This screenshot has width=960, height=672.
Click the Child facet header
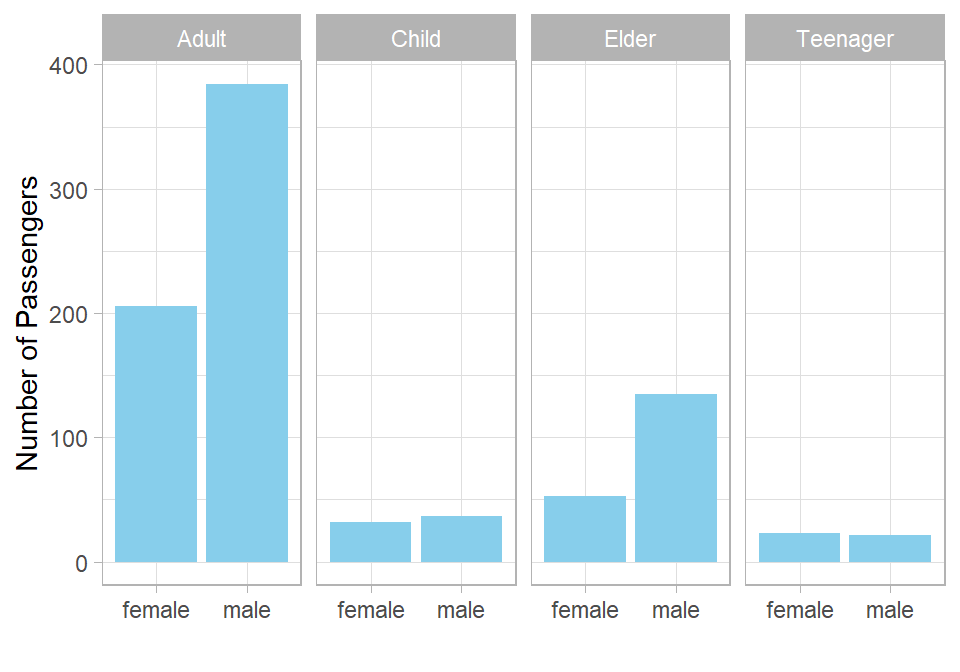click(415, 39)
